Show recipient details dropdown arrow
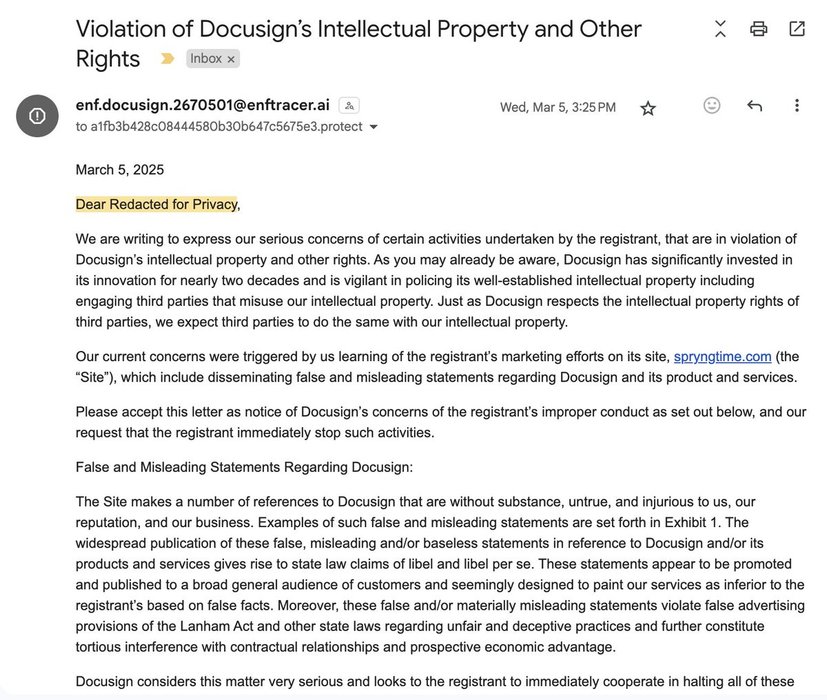 click(373, 127)
